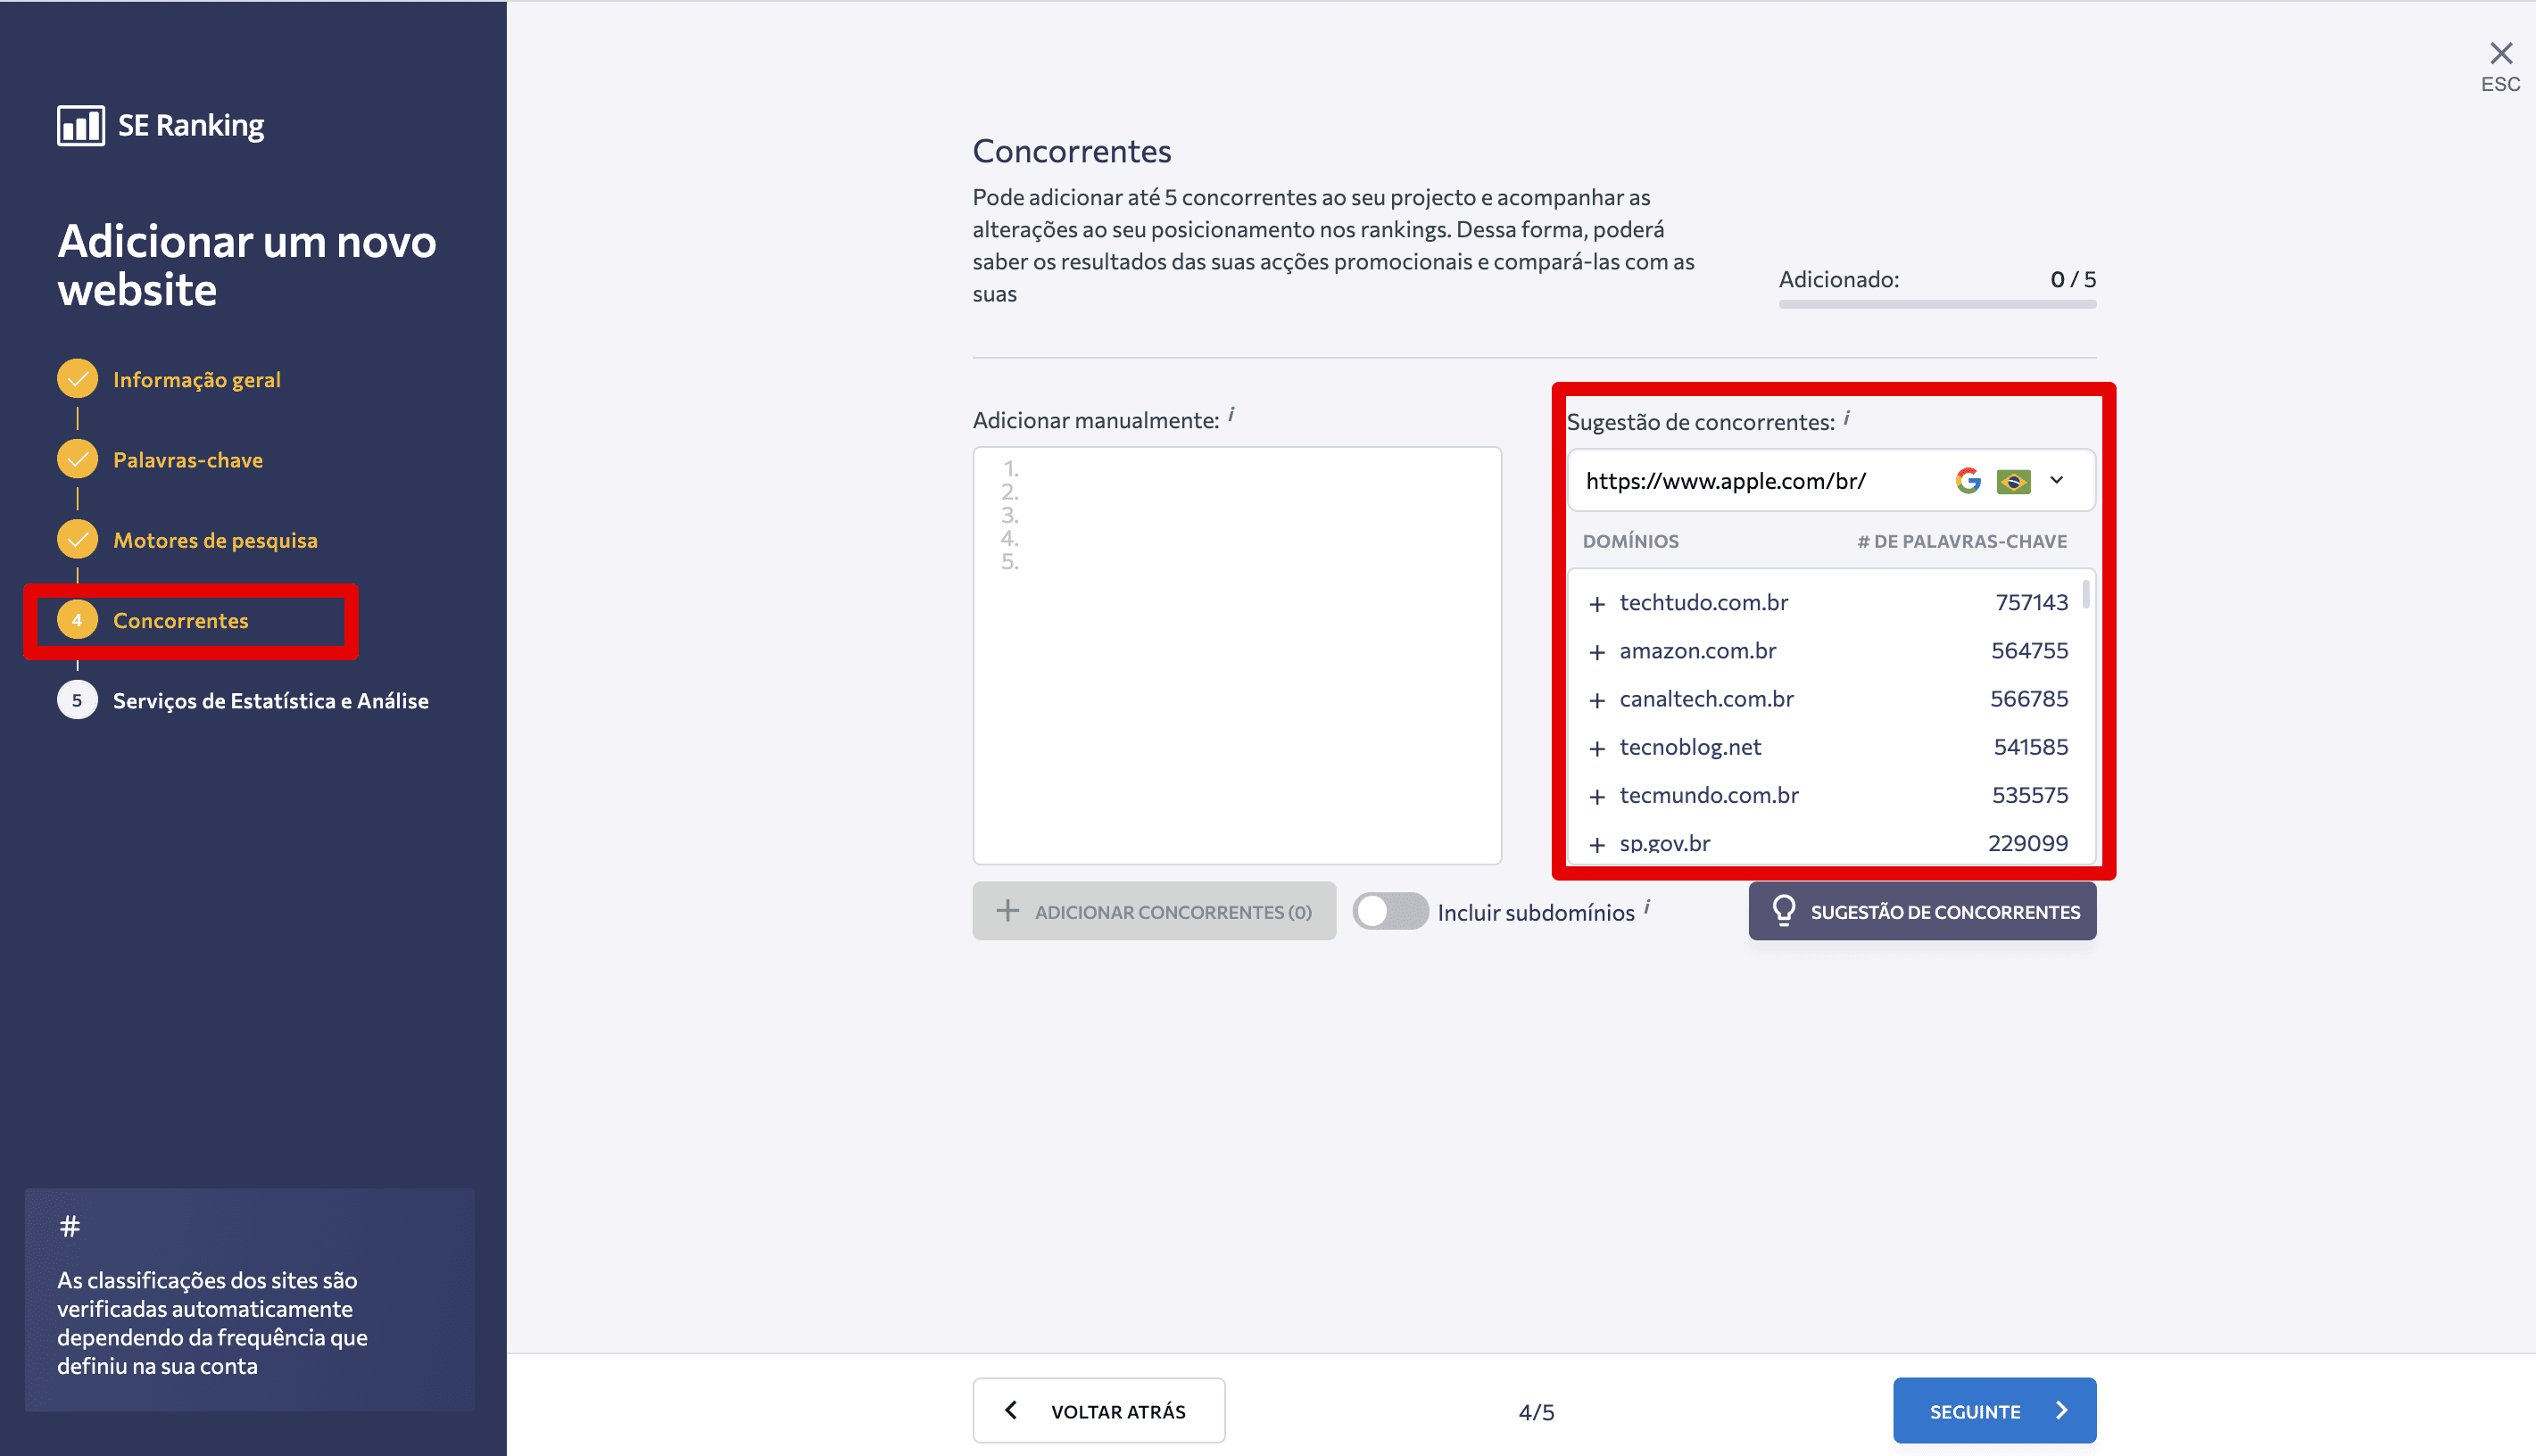Select the tecmundo.com.br domain text
Screen dimensions: 2536x1456
click(x=1708, y=795)
